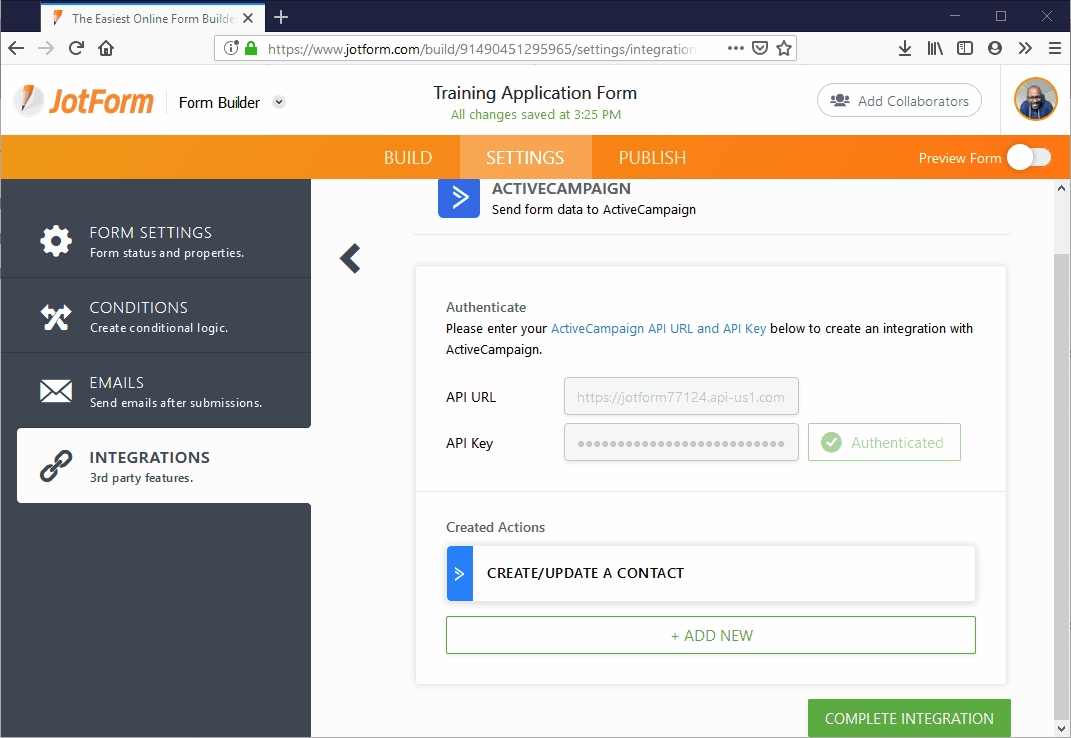
Task: Click the 'Send form data to ActiveCampaign' text
Action: (x=594, y=210)
